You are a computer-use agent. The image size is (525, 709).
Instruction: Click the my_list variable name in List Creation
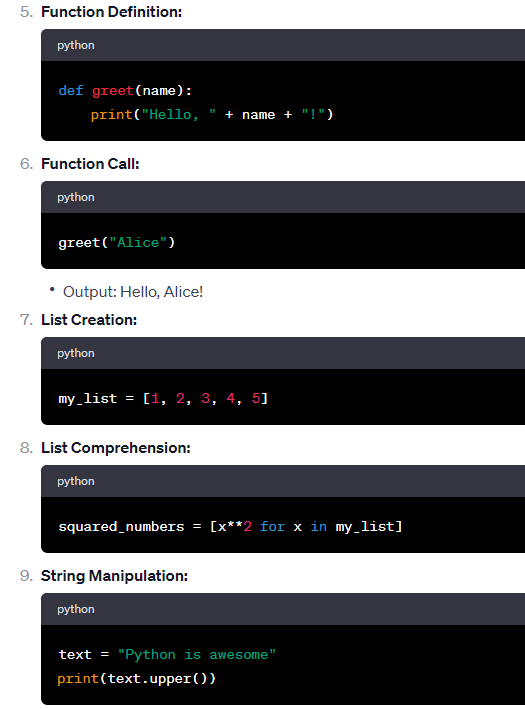point(87,398)
